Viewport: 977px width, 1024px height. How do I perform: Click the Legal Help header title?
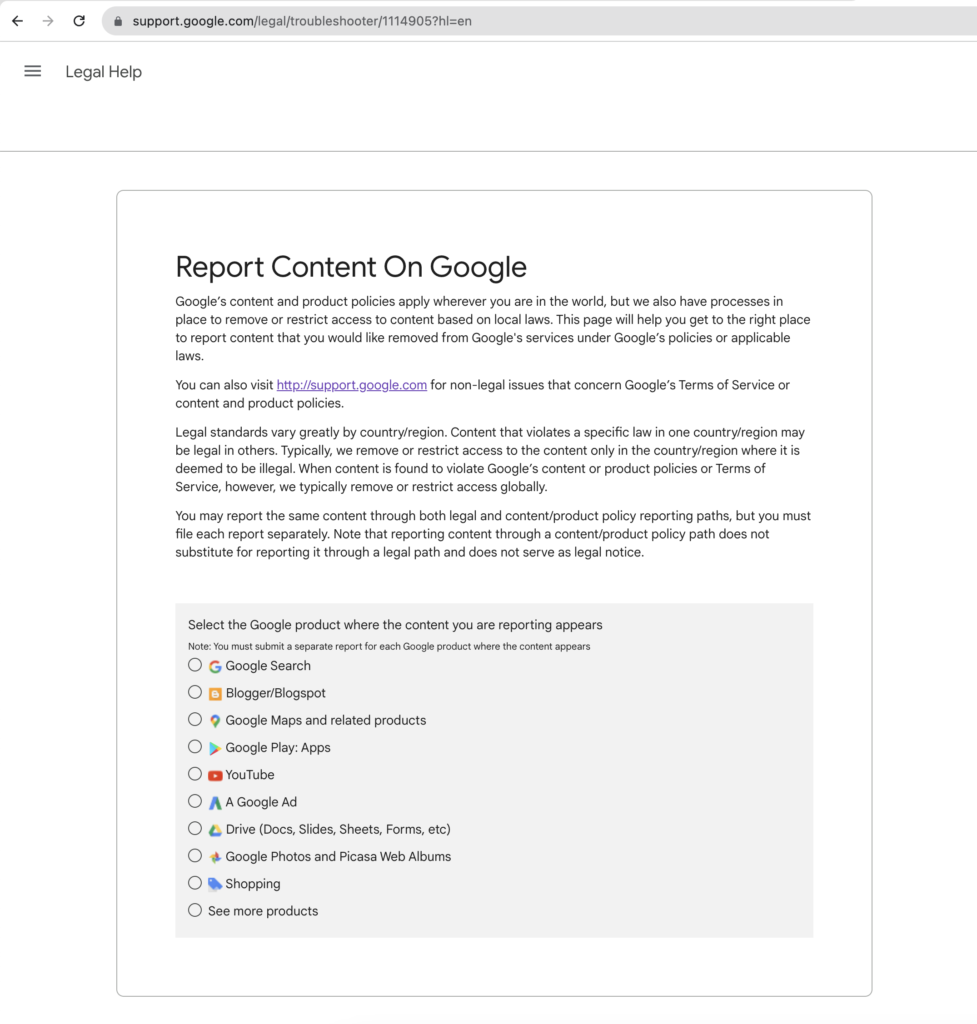click(103, 72)
